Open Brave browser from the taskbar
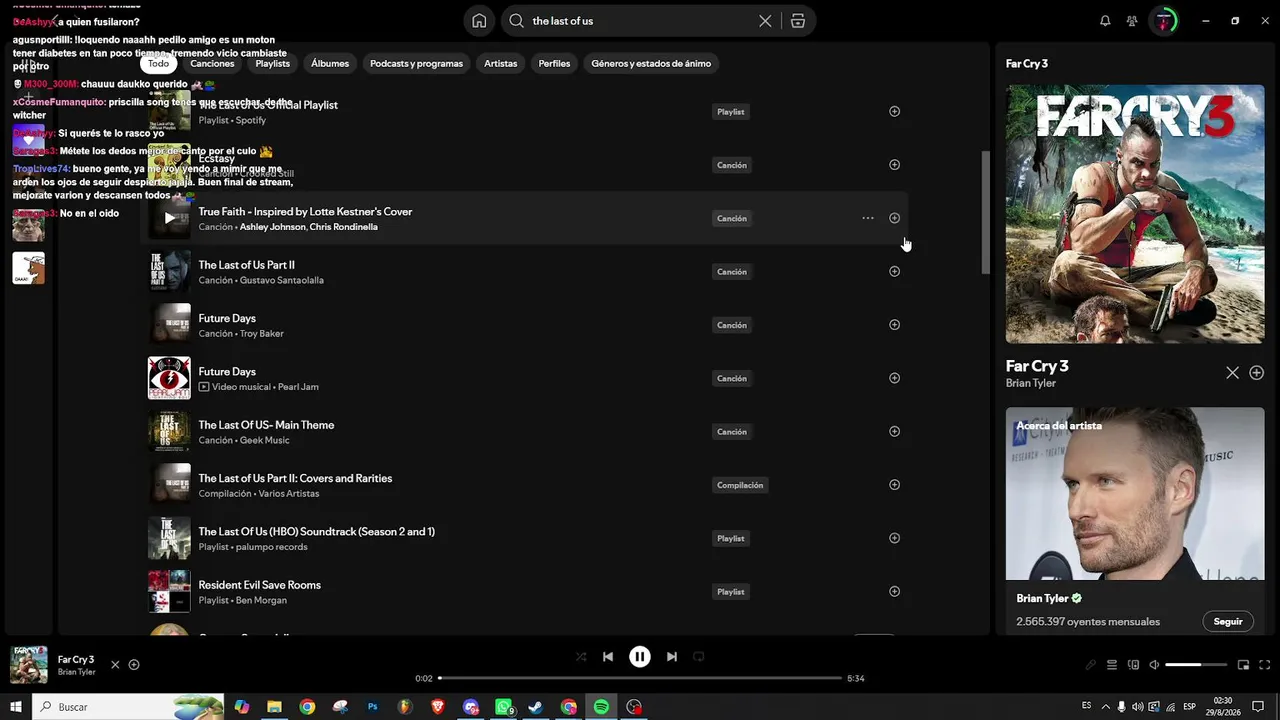The image size is (1280, 720). tap(438, 707)
